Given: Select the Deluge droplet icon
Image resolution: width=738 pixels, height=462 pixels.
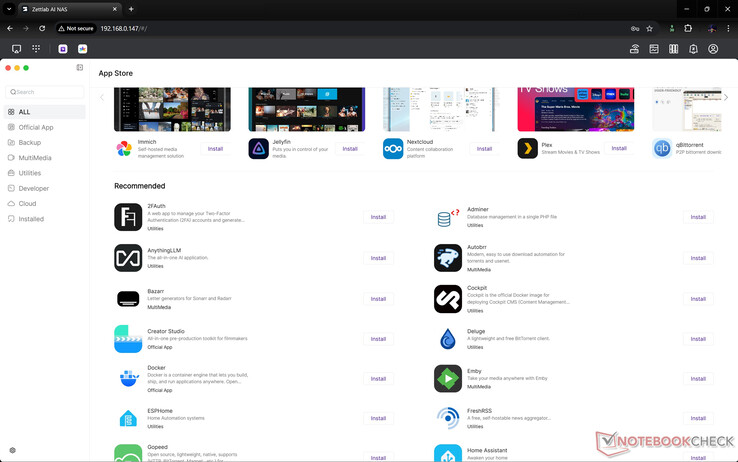Looking at the screenshot, I should pyautogui.click(x=447, y=338).
